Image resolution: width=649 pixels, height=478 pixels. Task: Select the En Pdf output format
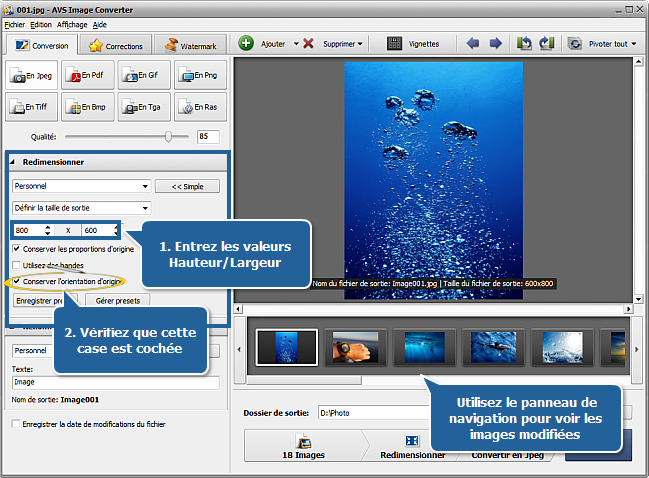click(87, 75)
